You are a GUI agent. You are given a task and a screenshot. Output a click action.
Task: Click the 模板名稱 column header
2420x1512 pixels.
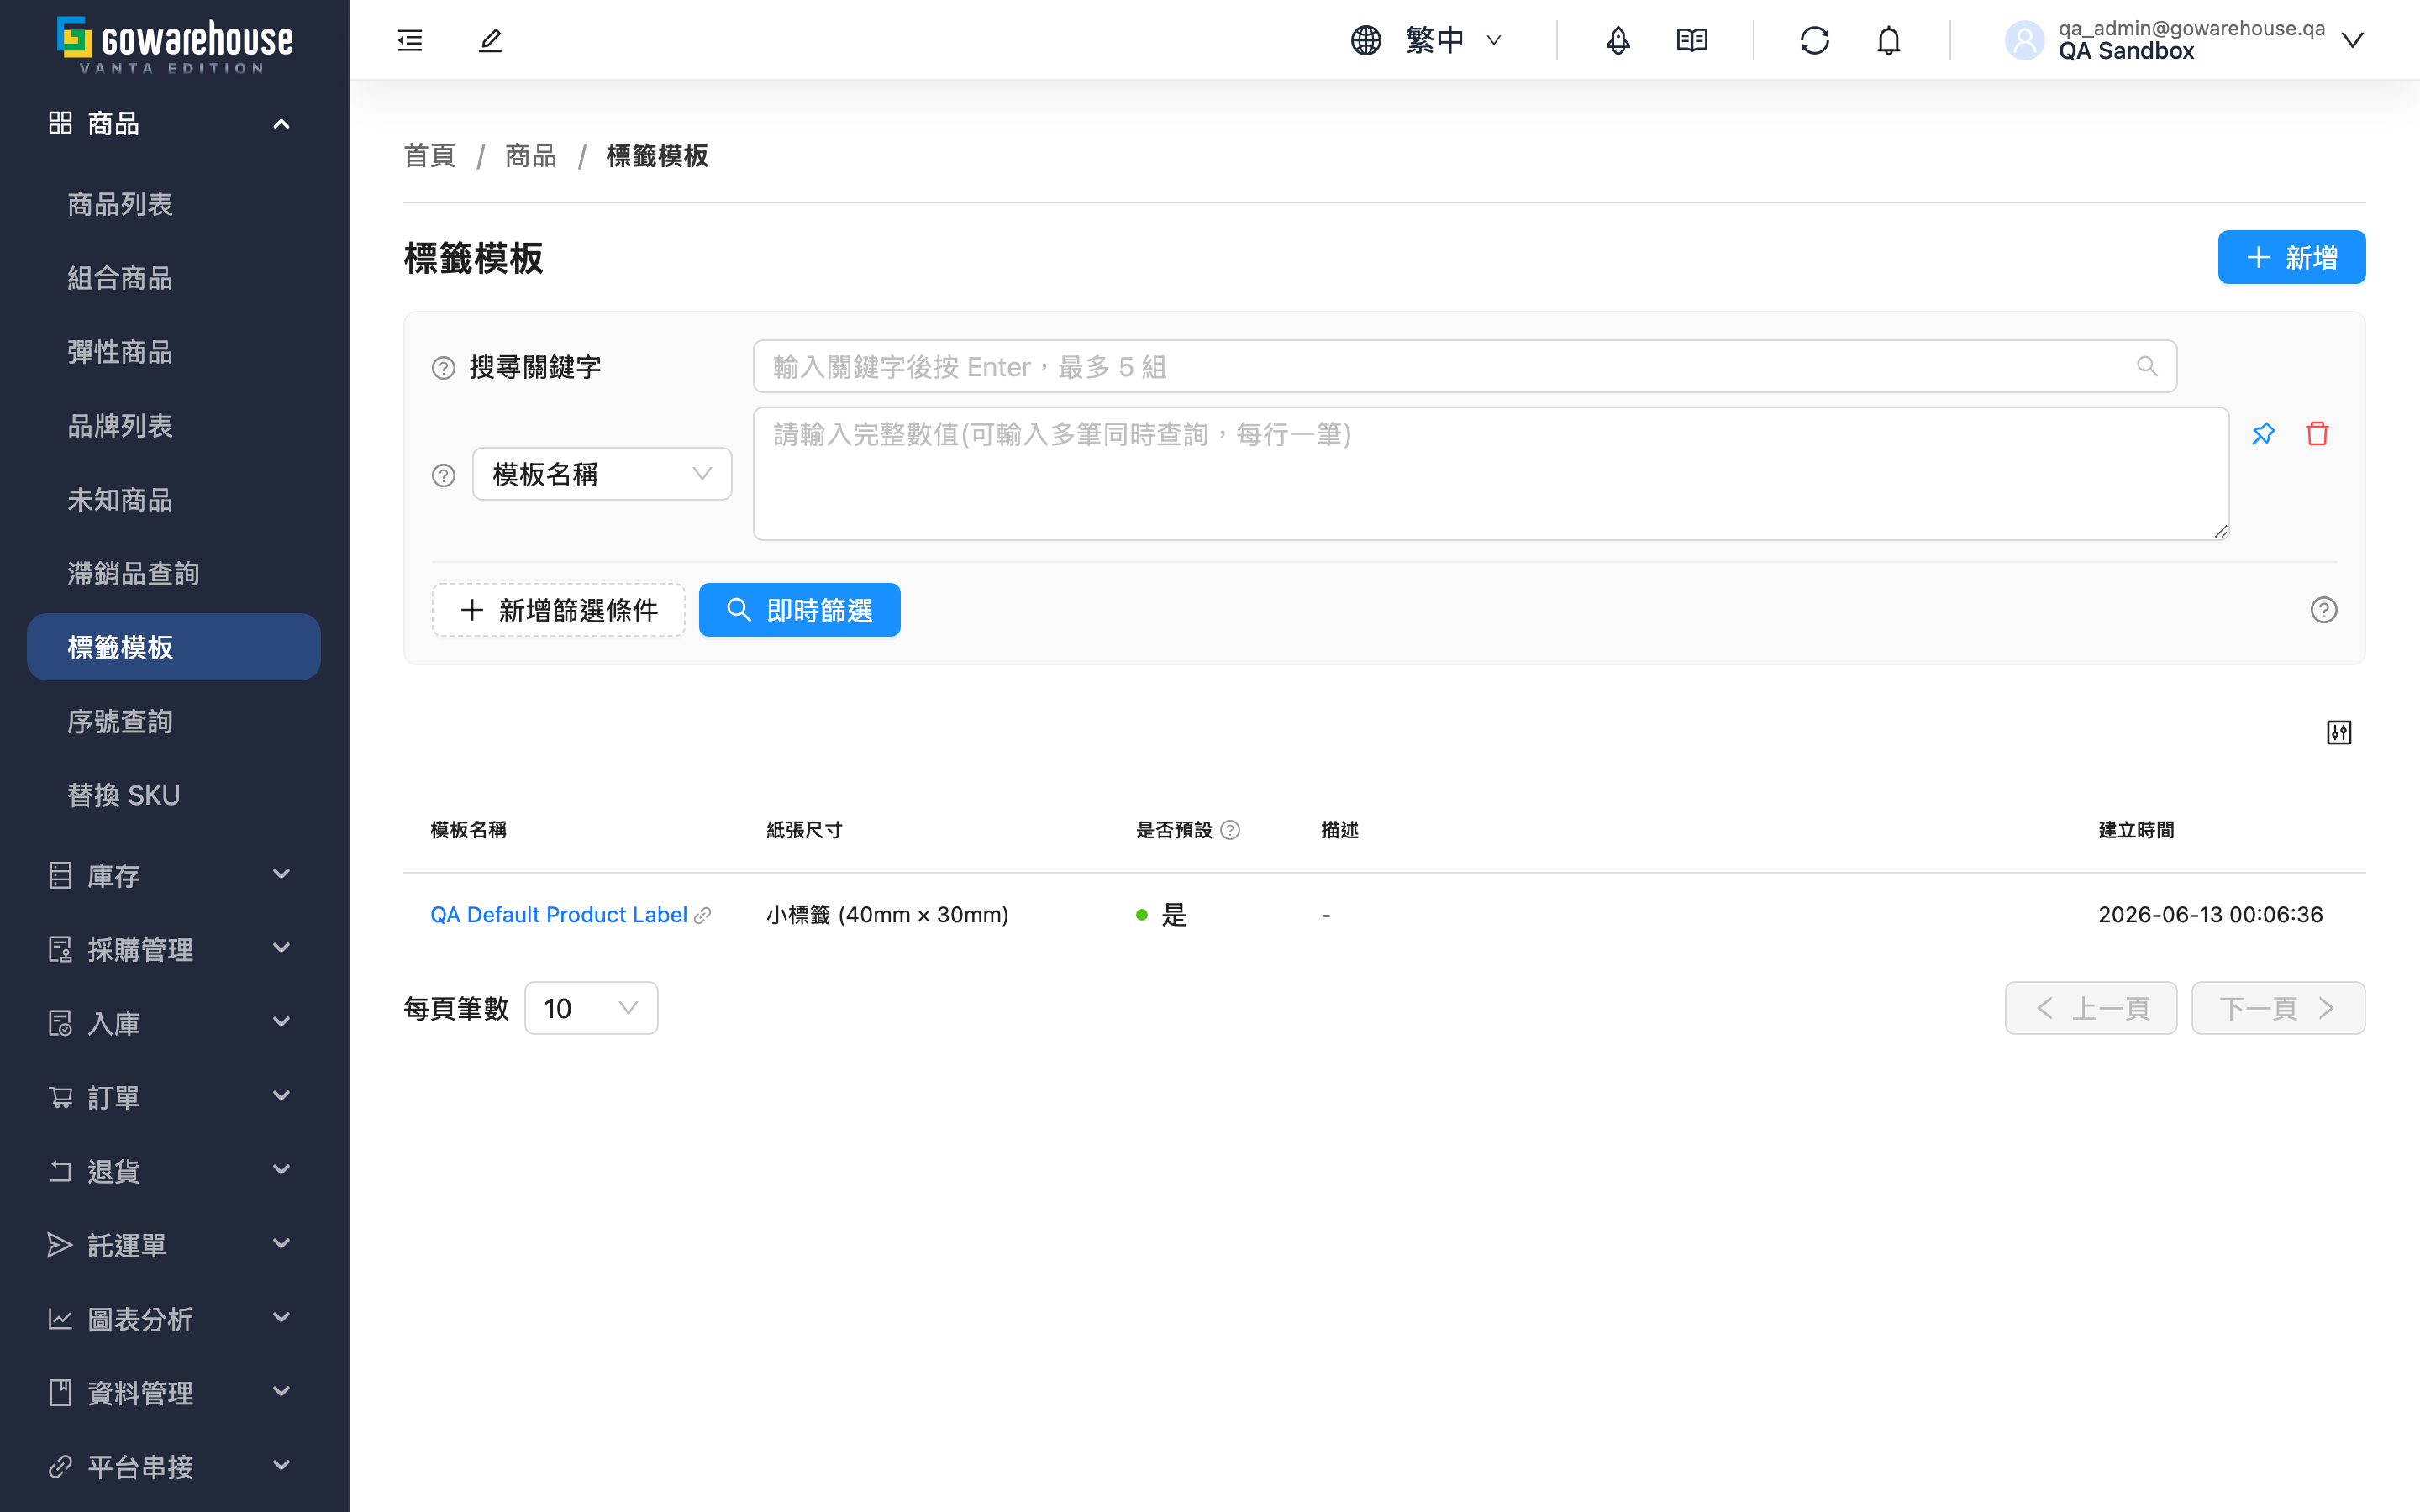click(468, 830)
